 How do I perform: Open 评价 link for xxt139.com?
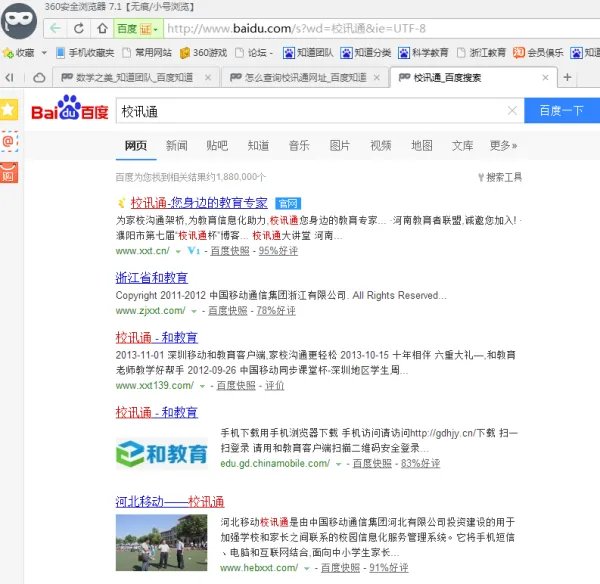tap(275, 386)
